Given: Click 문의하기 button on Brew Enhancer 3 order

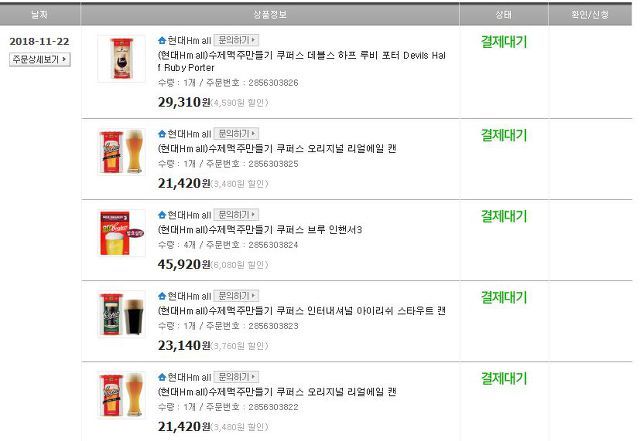Looking at the screenshot, I should tap(236, 214).
